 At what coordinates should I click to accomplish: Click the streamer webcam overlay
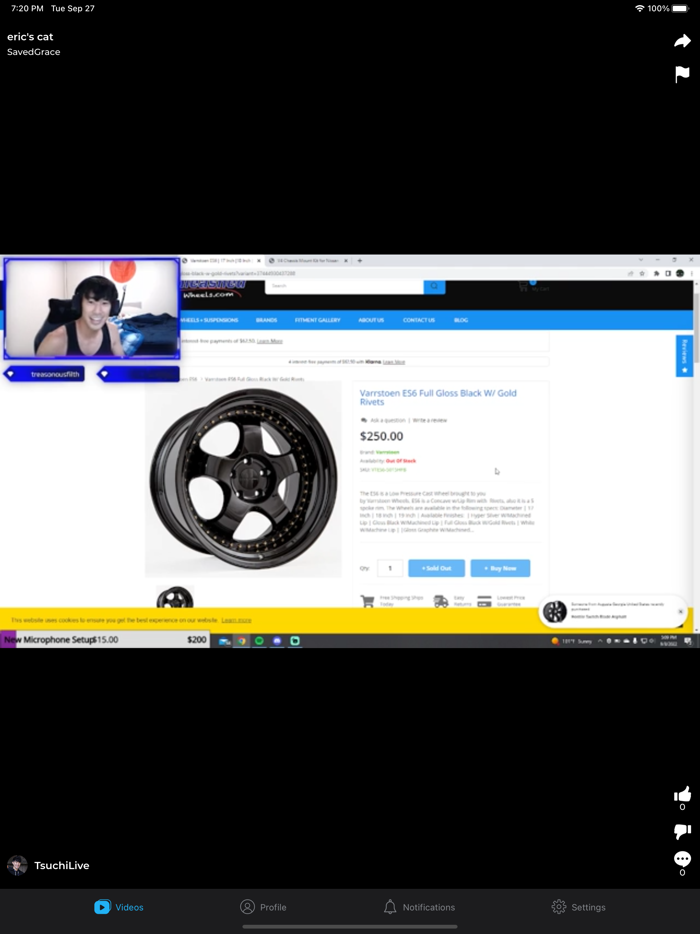[x=92, y=309]
